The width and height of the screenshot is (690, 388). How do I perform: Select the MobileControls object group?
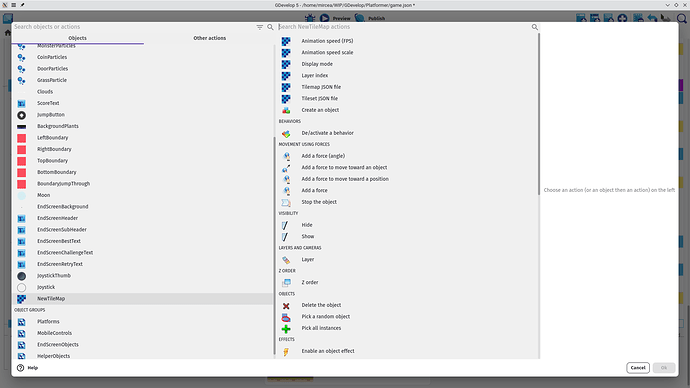click(x=143, y=333)
